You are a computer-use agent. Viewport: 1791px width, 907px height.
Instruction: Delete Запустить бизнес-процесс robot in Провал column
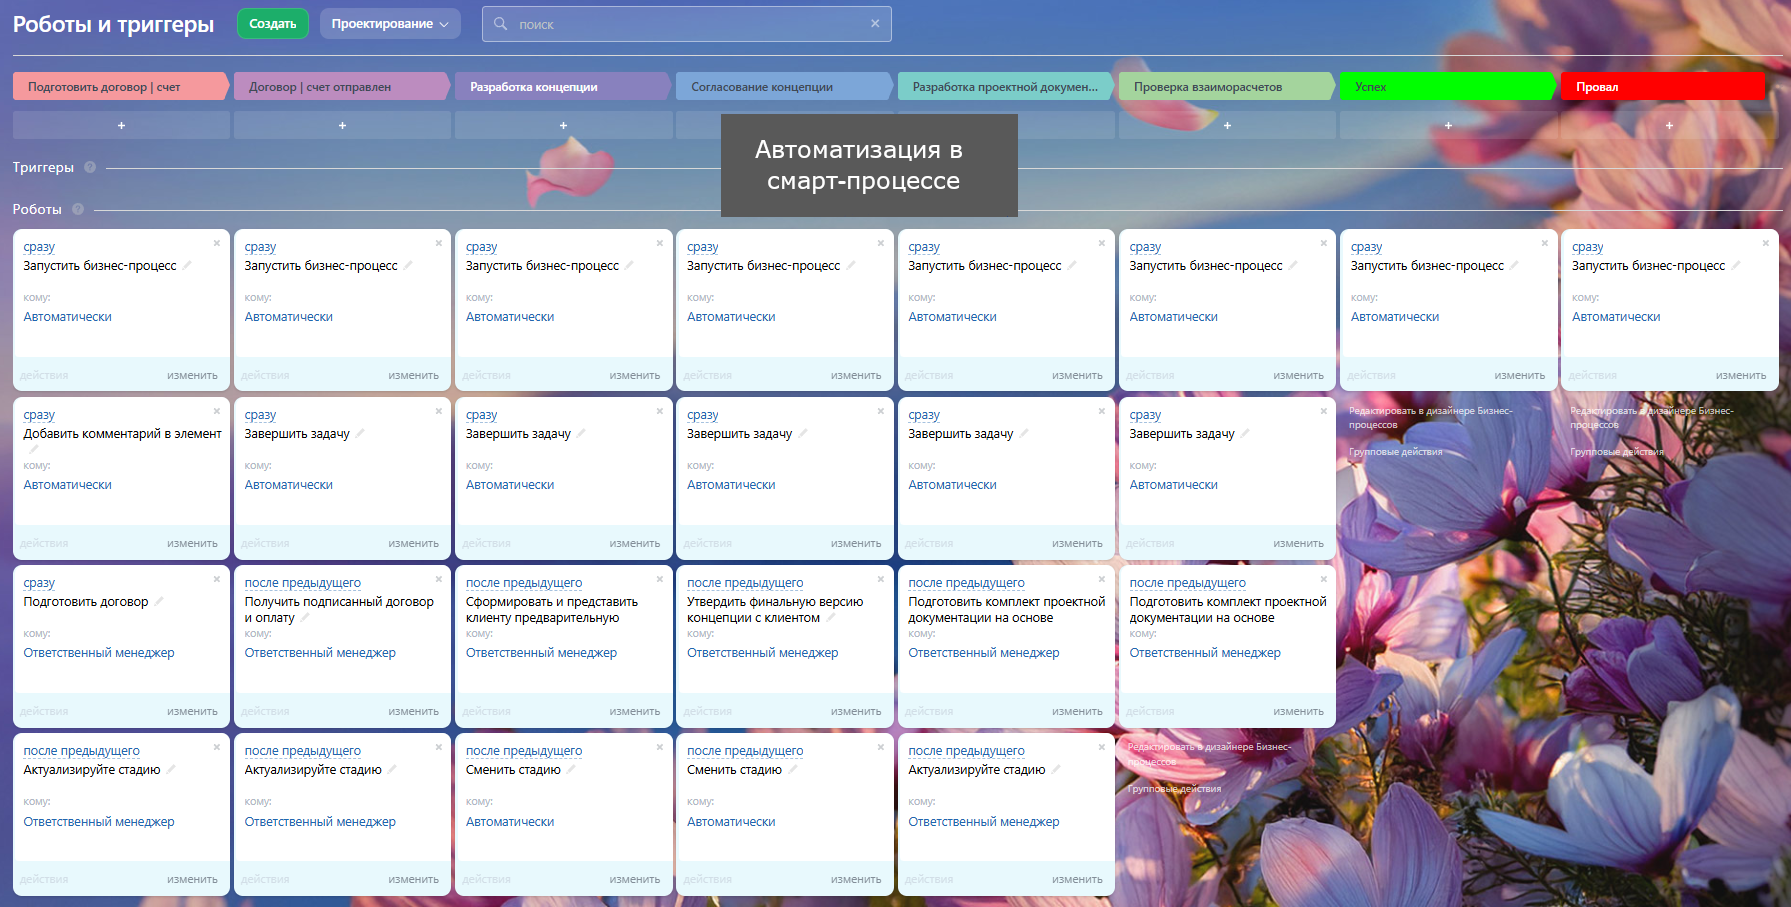click(1766, 243)
